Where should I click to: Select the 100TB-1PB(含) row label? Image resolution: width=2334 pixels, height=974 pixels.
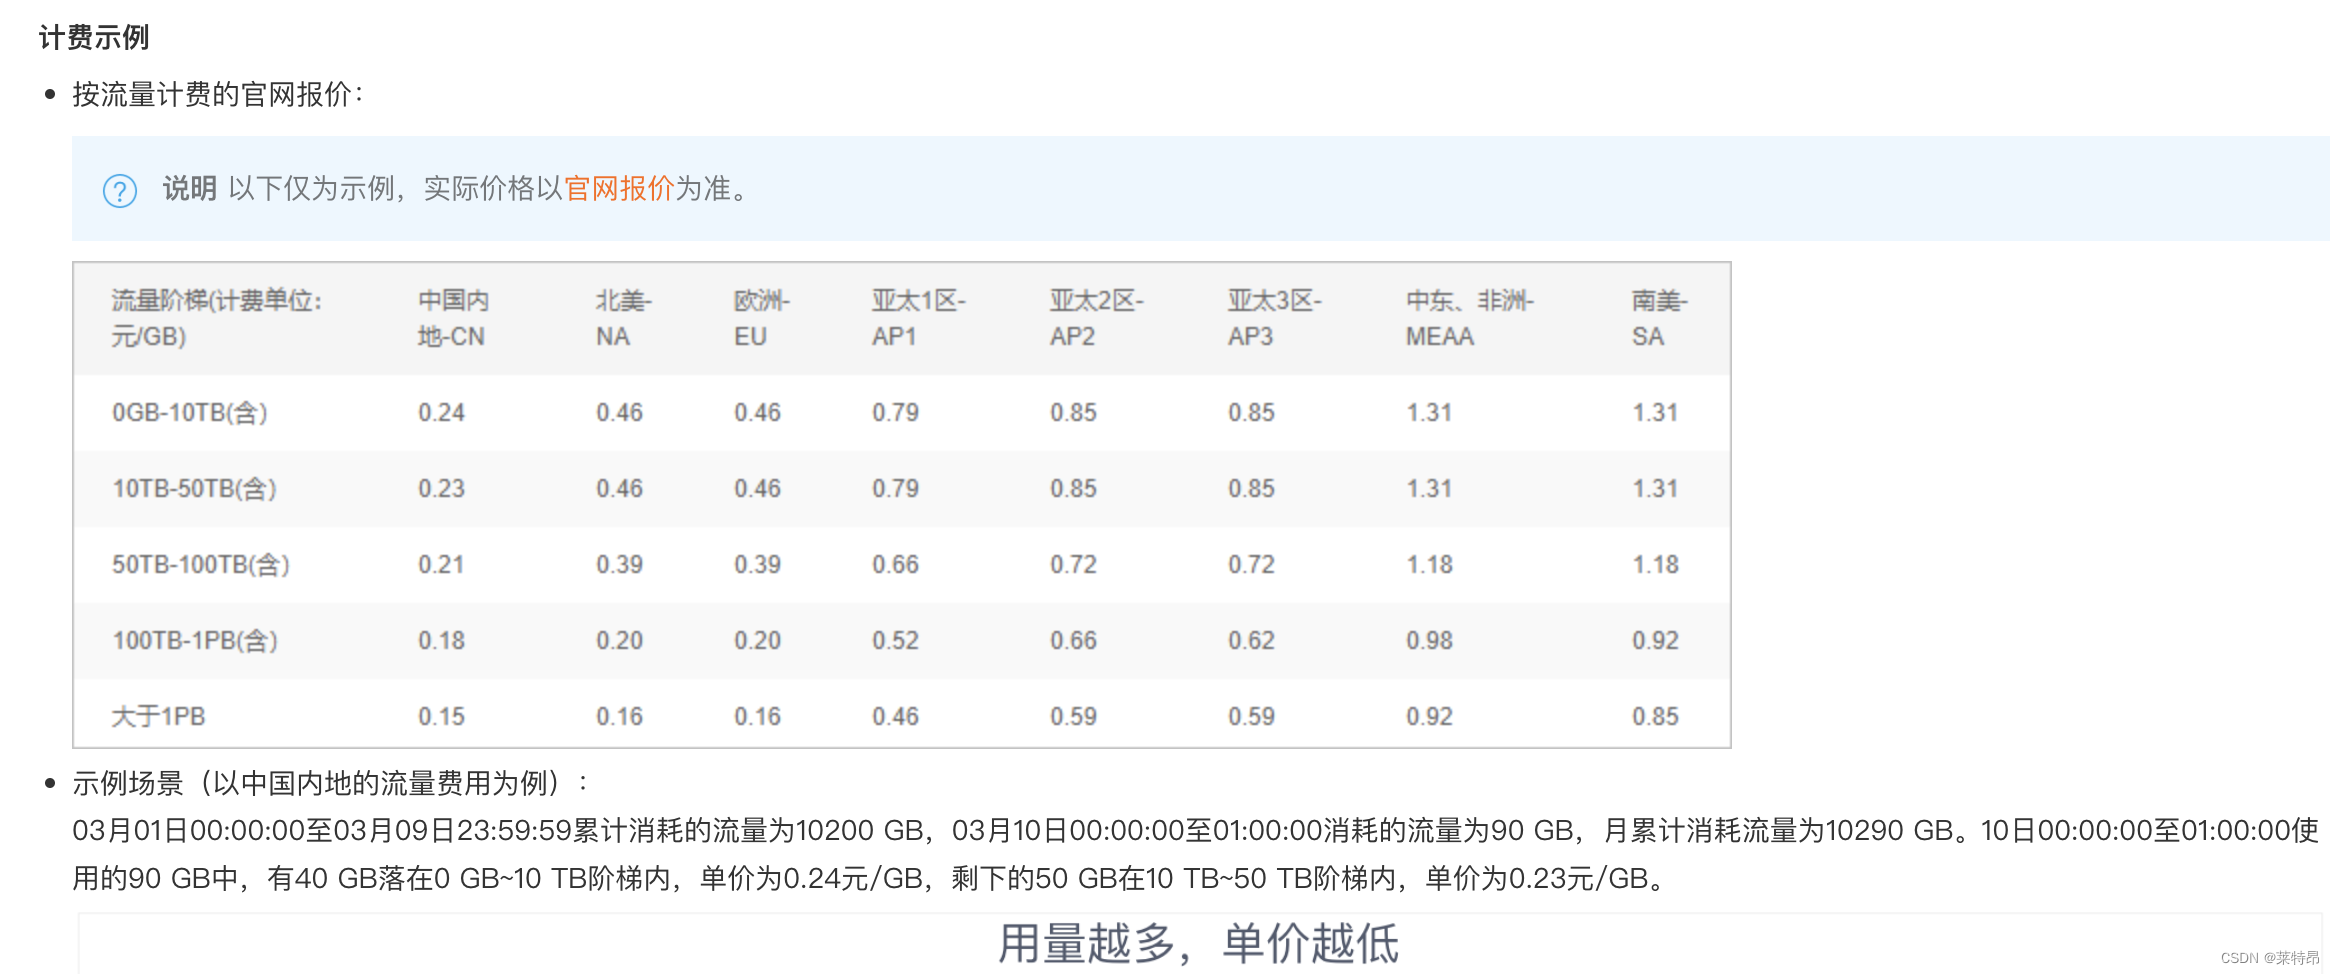[x=195, y=641]
